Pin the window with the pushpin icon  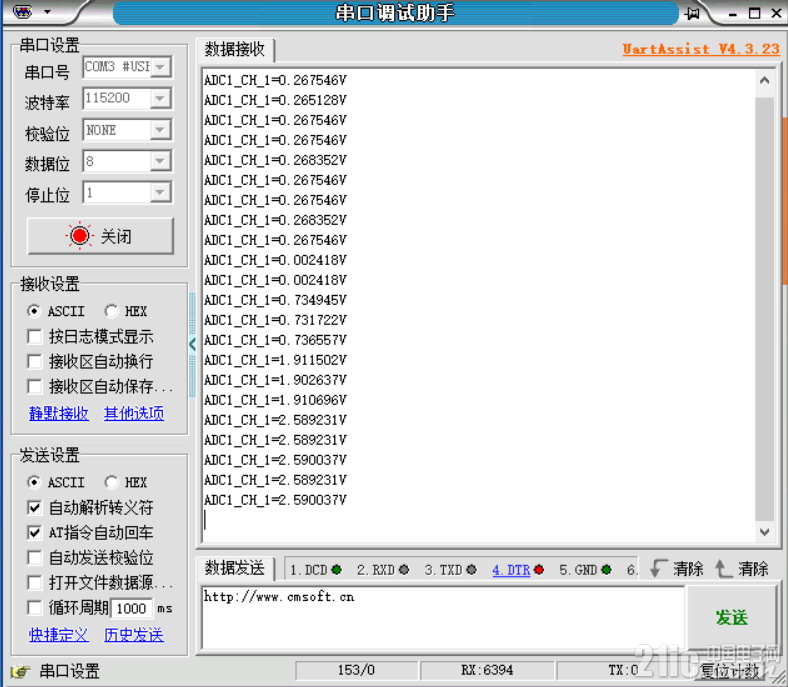click(692, 13)
